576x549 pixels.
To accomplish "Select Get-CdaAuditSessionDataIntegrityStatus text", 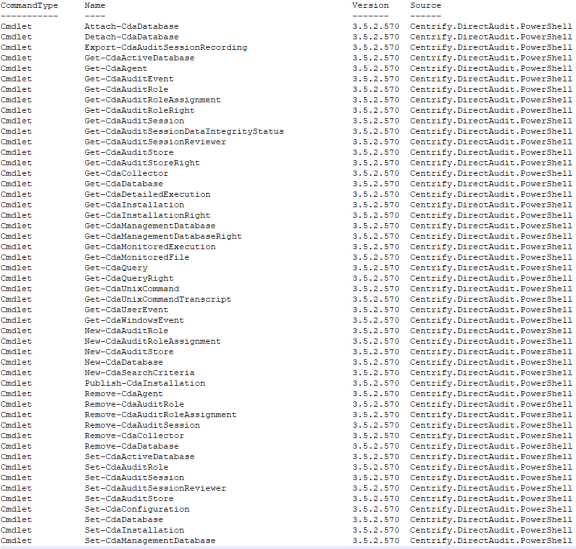I will [184, 131].
